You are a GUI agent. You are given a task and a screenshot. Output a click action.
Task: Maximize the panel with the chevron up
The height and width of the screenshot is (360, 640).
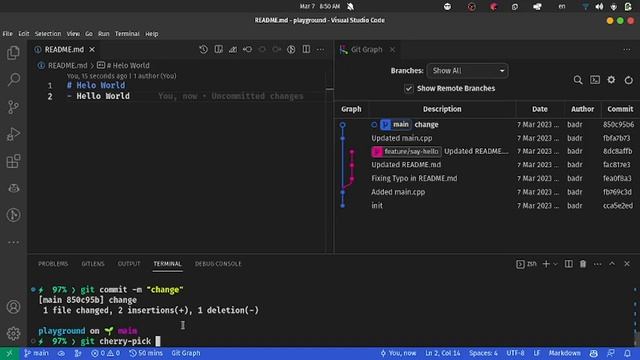pyautogui.click(x=612, y=264)
